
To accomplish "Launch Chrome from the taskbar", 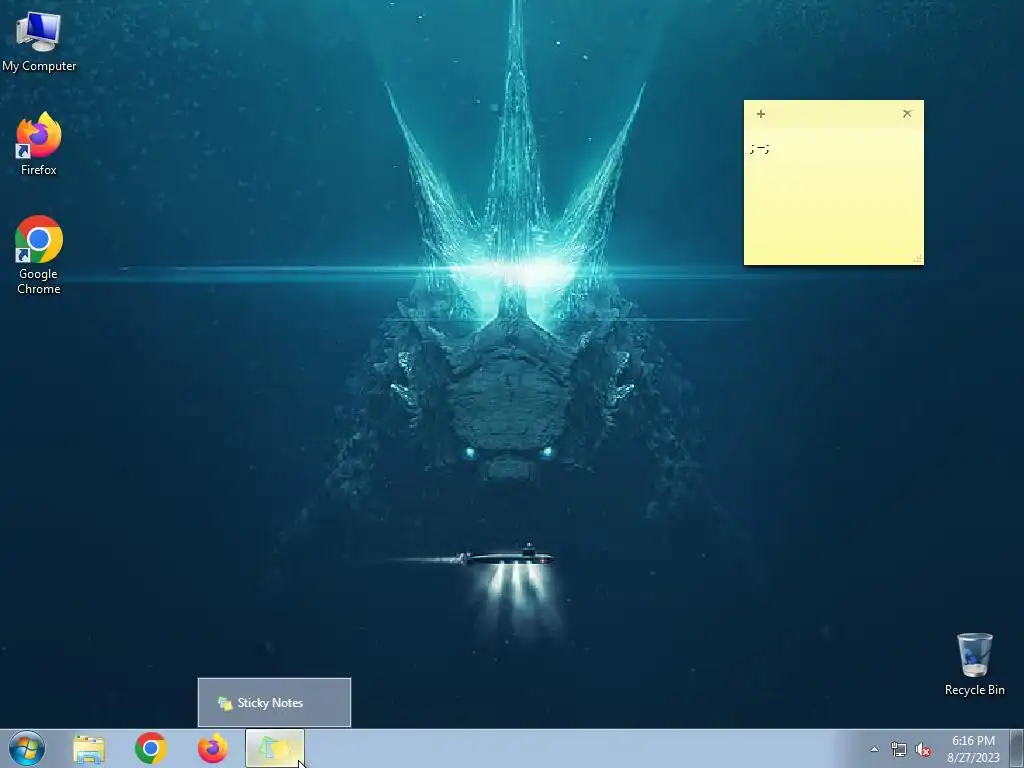I will point(151,748).
